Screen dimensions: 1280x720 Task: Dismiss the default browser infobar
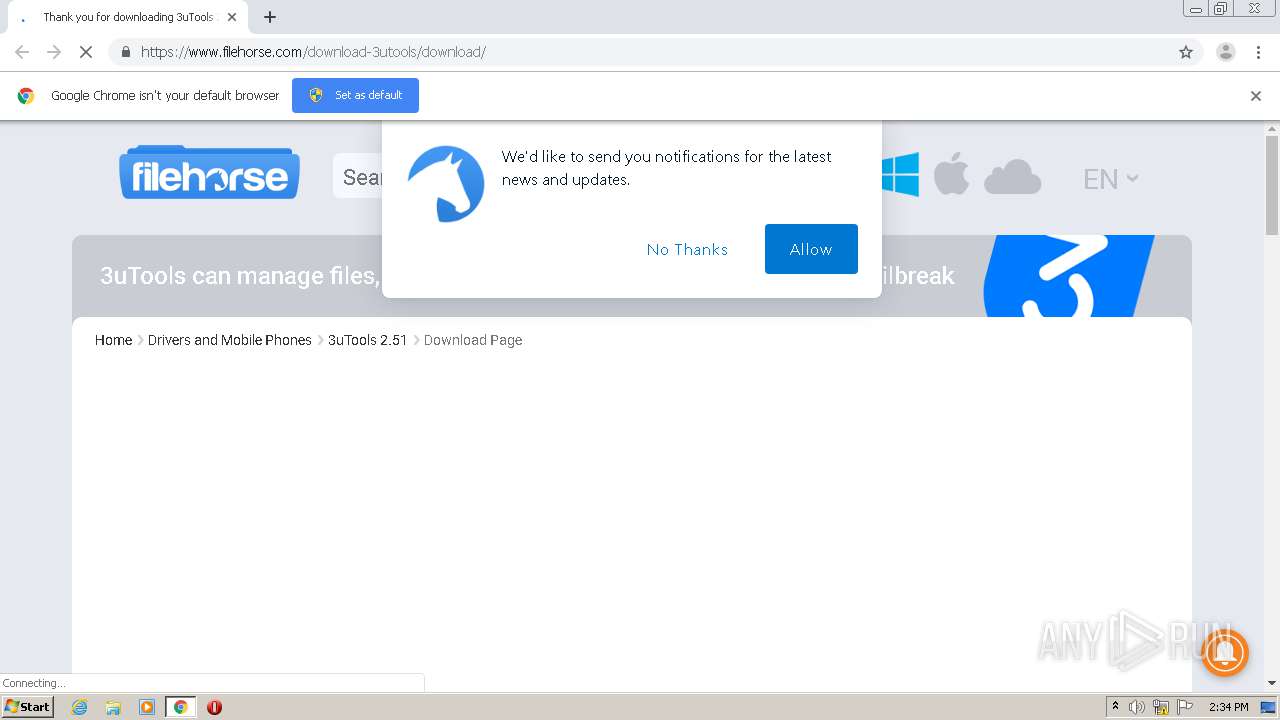(1256, 96)
